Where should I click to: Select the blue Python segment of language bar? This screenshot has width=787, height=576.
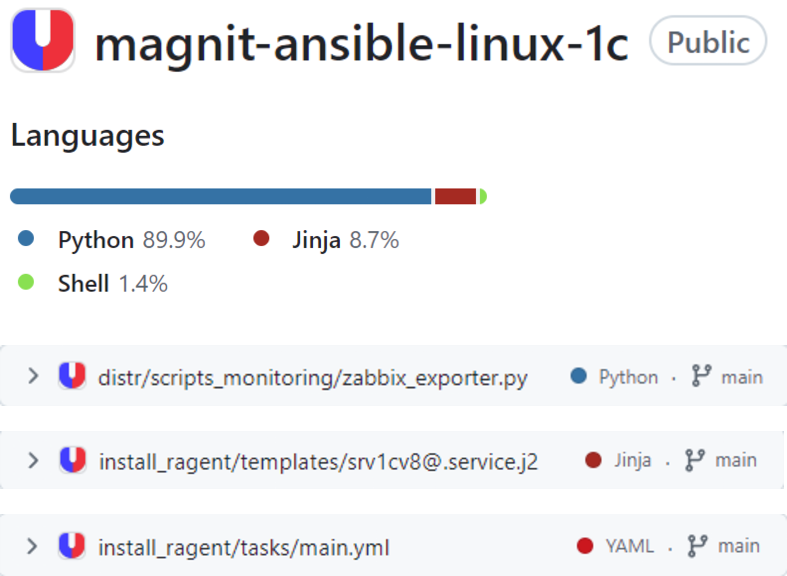click(x=221, y=196)
